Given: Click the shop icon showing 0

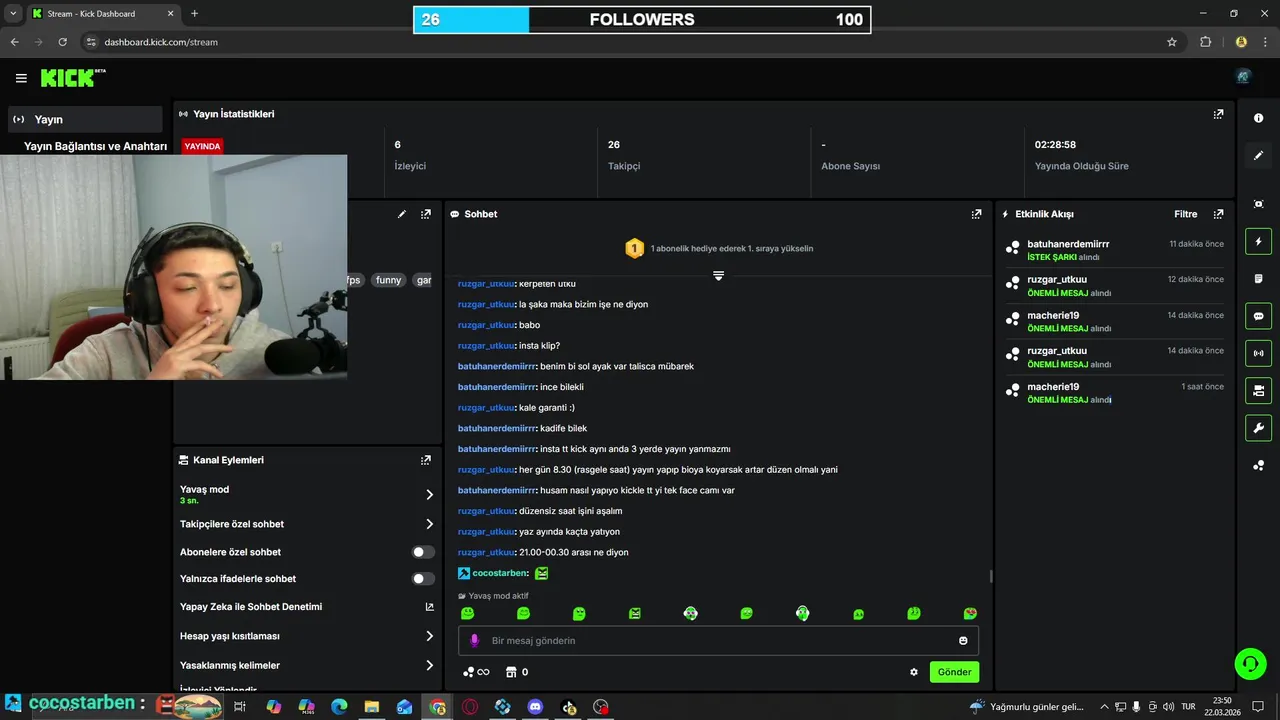Looking at the screenshot, I should pos(517,672).
